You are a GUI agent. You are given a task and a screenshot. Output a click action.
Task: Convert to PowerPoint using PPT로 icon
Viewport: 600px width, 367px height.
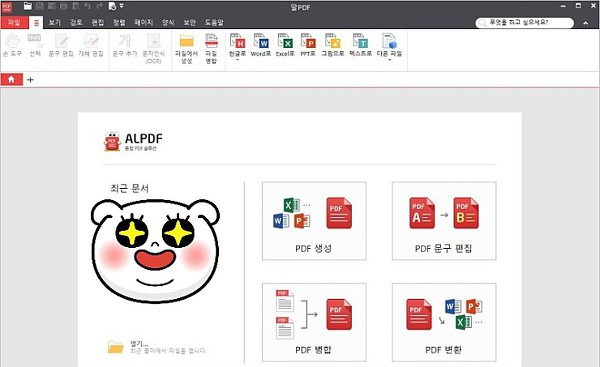(308, 45)
